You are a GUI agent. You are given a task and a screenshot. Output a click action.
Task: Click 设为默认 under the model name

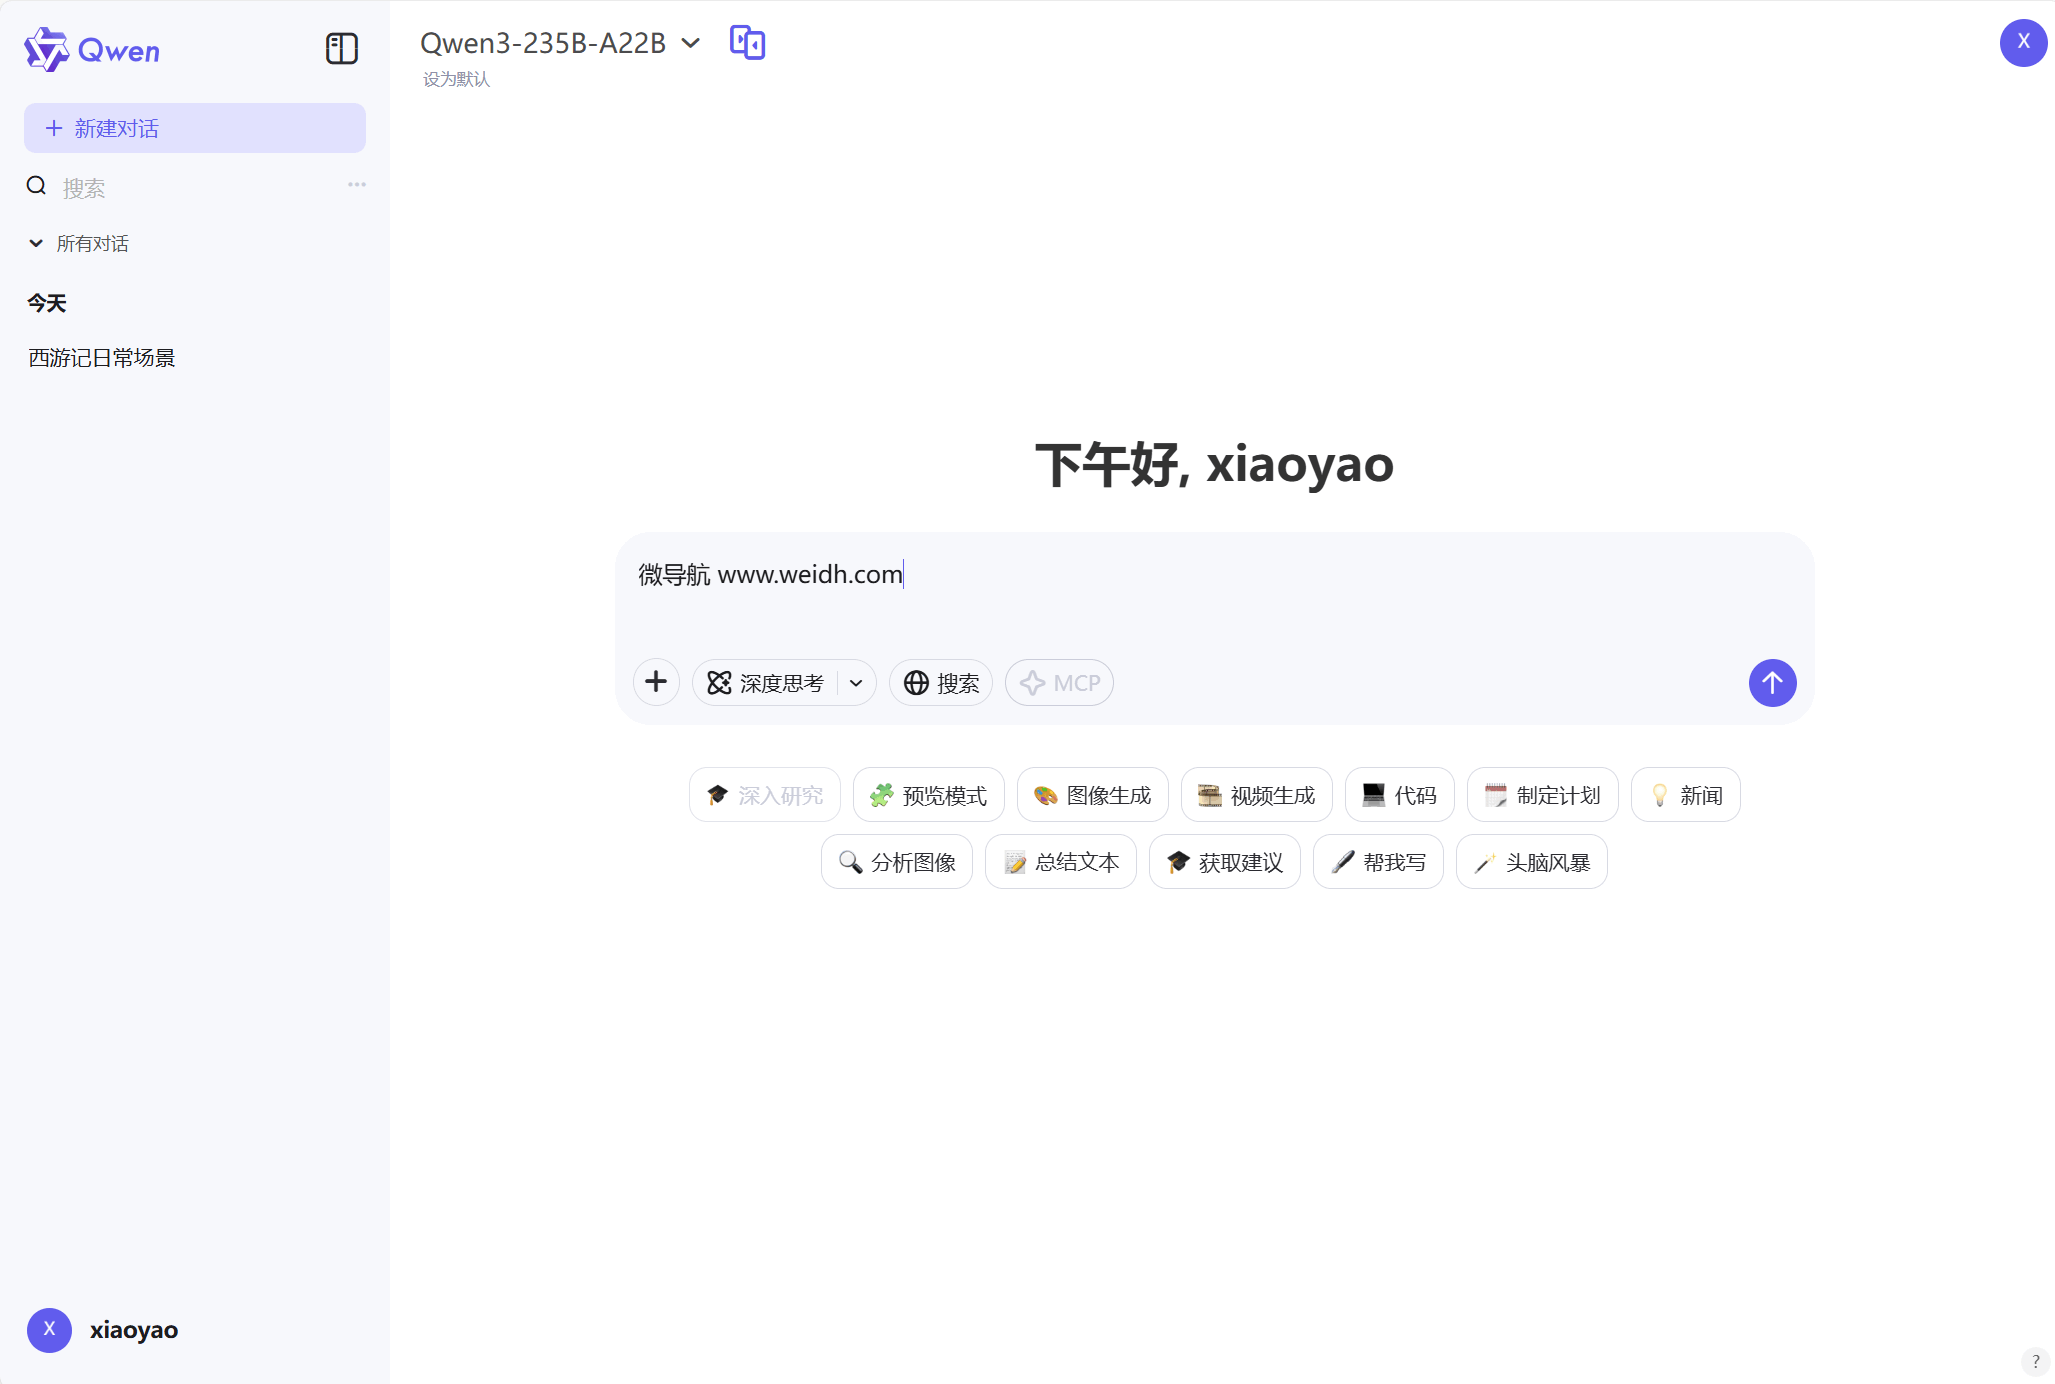point(456,79)
